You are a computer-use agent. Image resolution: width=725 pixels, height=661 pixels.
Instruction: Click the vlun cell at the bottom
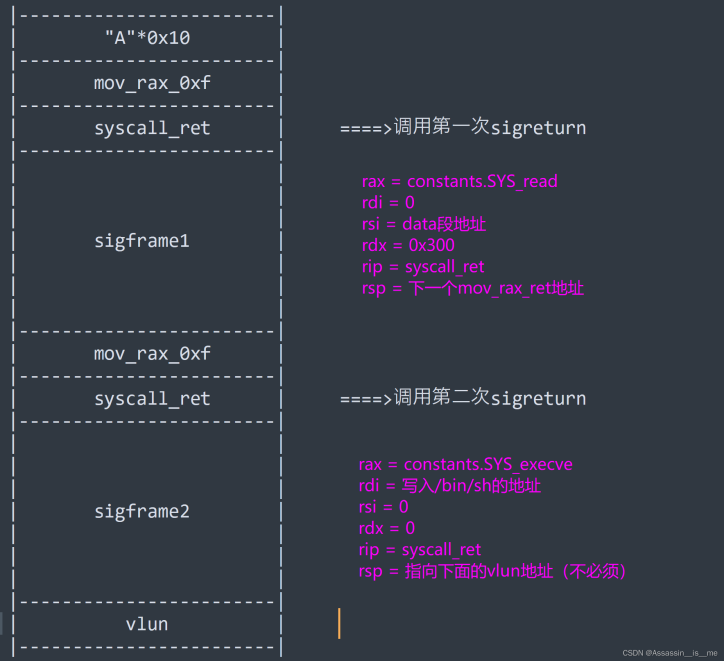[x=147, y=624]
